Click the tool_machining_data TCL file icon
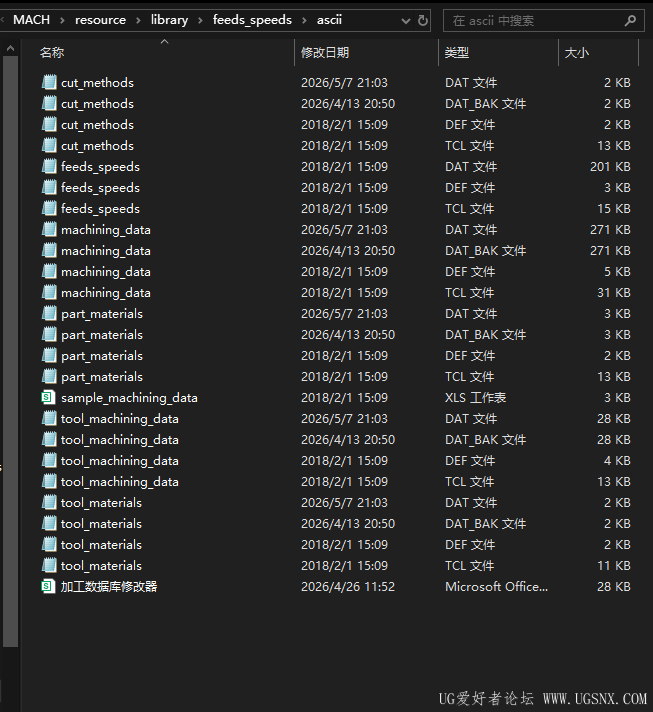 (49, 481)
